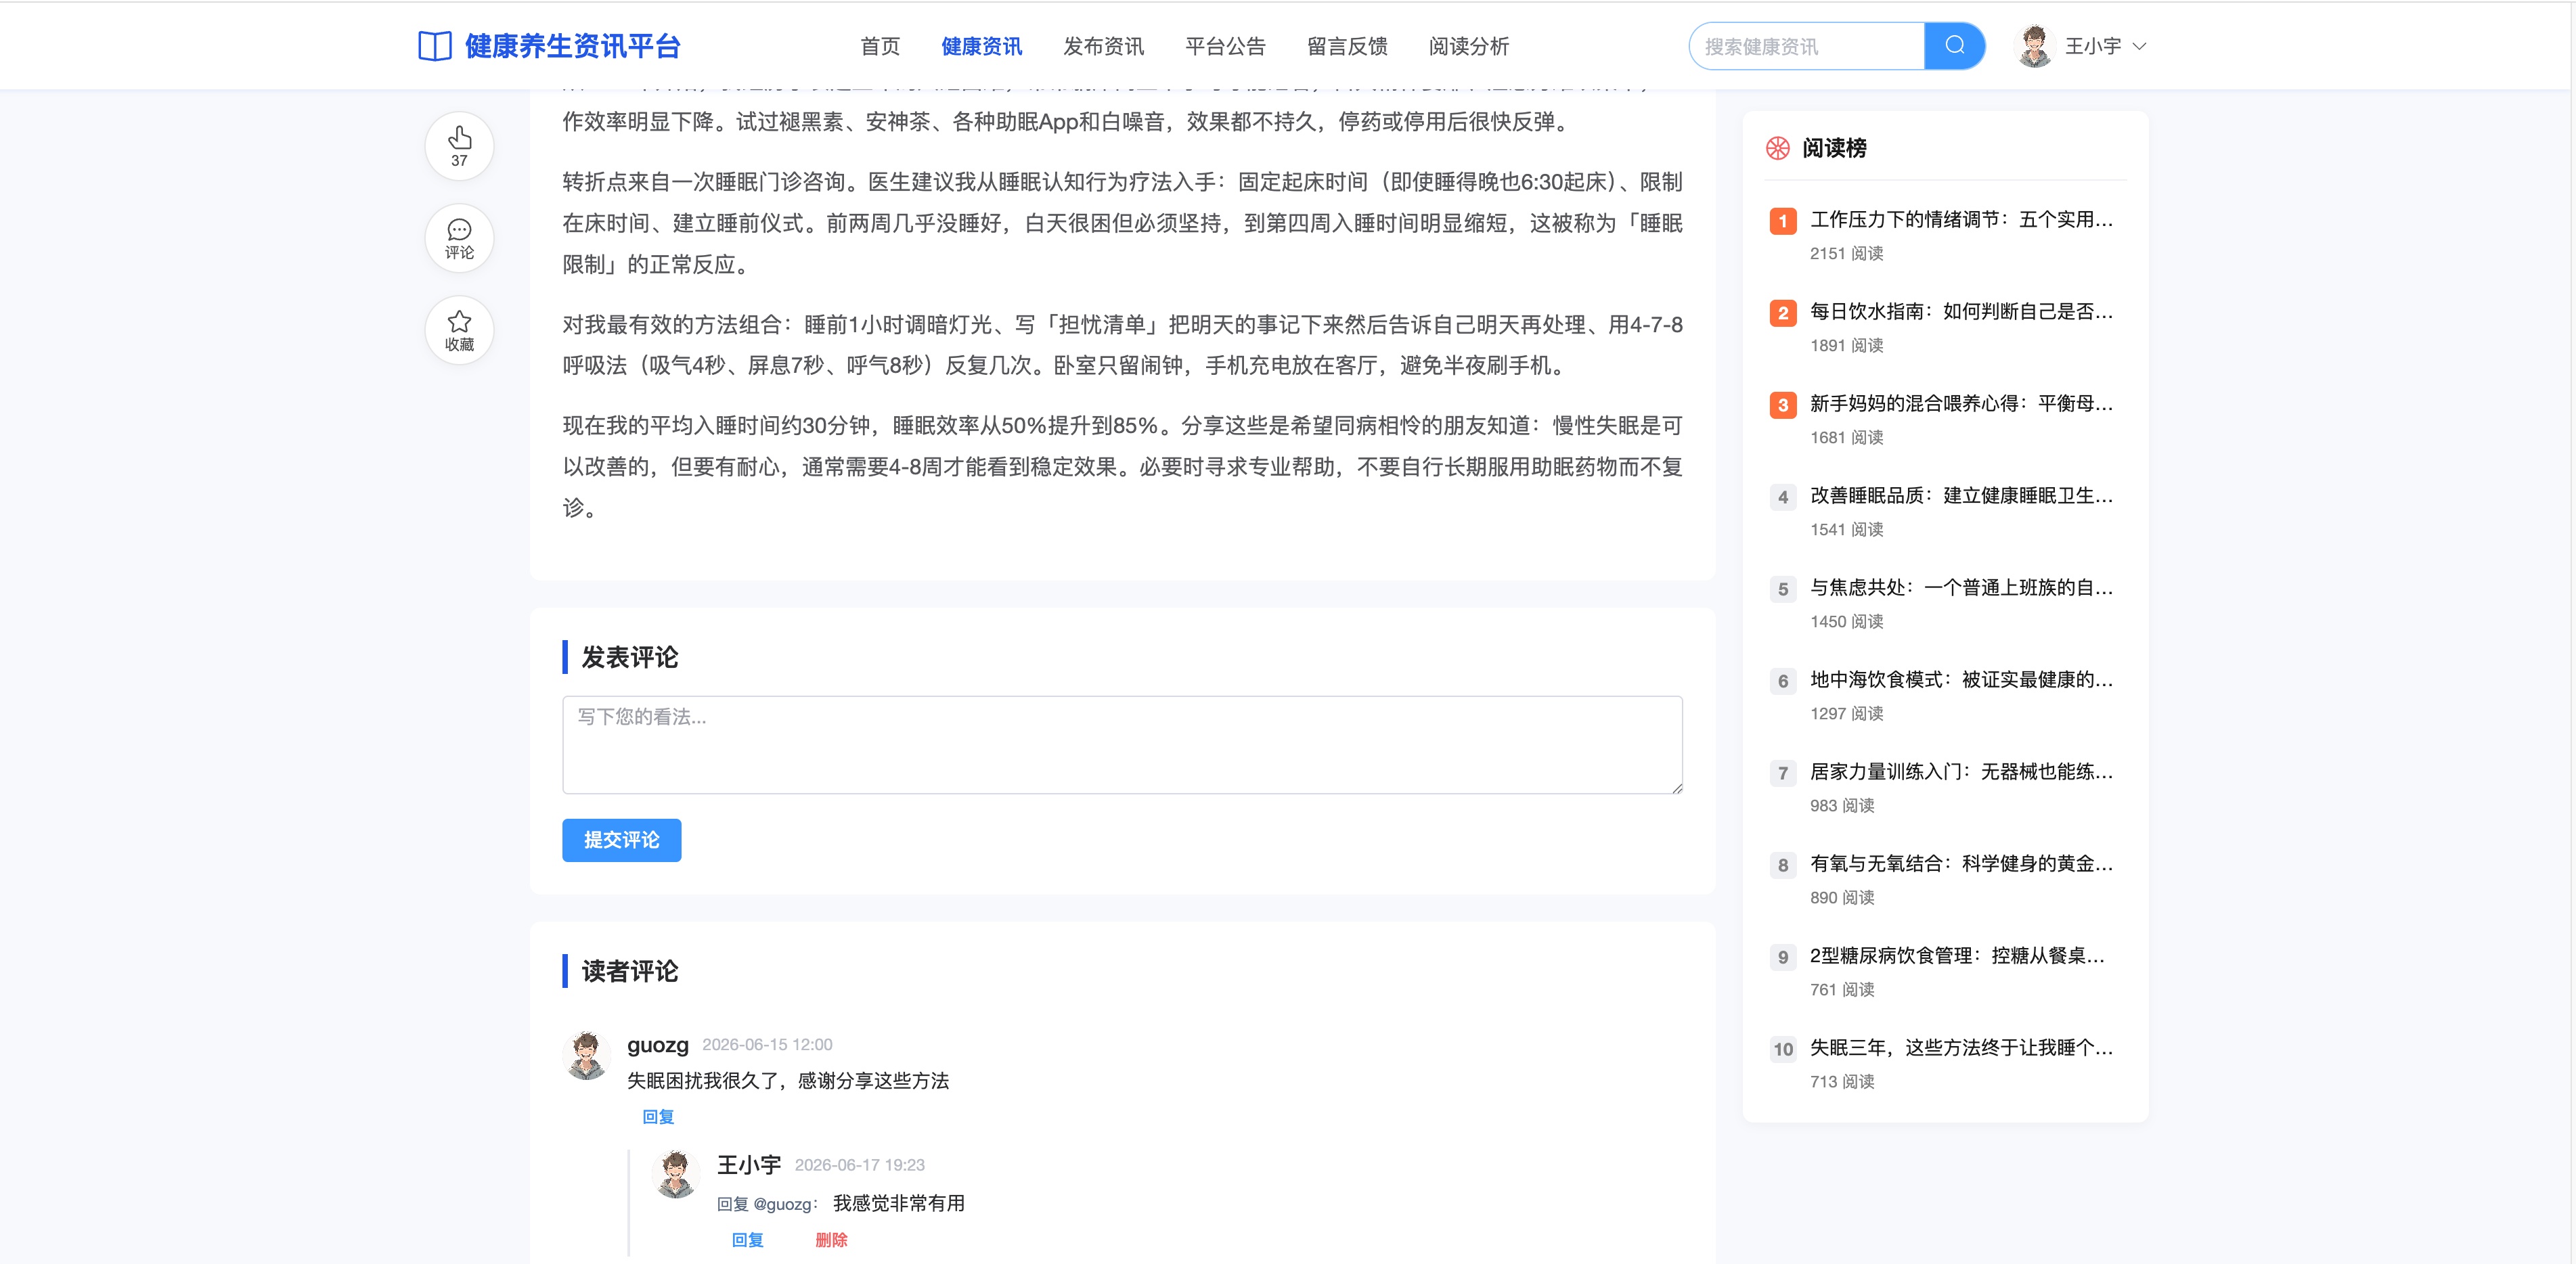Open the 王小宇 user dropdown arrow

tap(2139, 46)
